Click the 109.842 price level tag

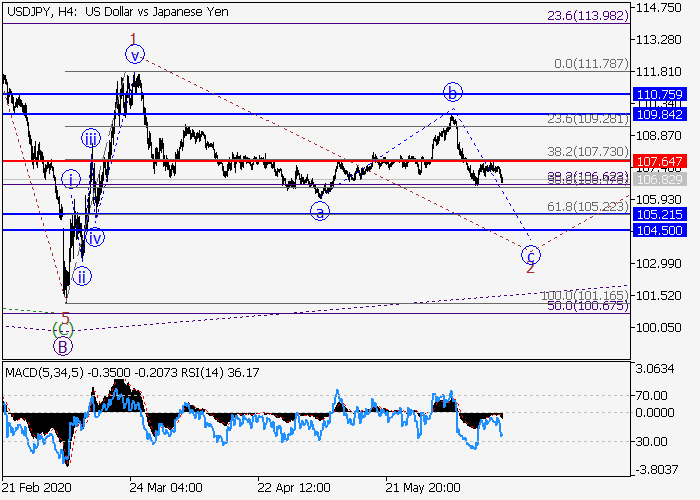click(x=658, y=114)
